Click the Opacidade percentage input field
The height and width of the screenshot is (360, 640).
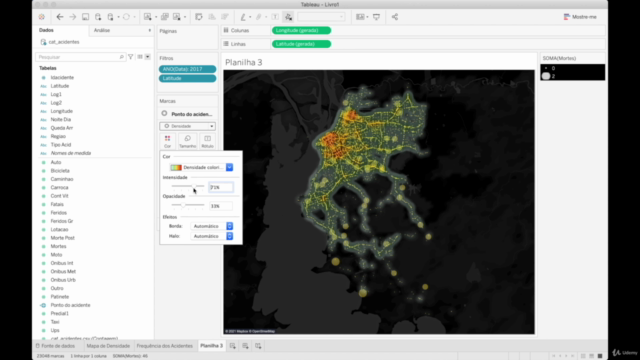[x=221, y=206]
